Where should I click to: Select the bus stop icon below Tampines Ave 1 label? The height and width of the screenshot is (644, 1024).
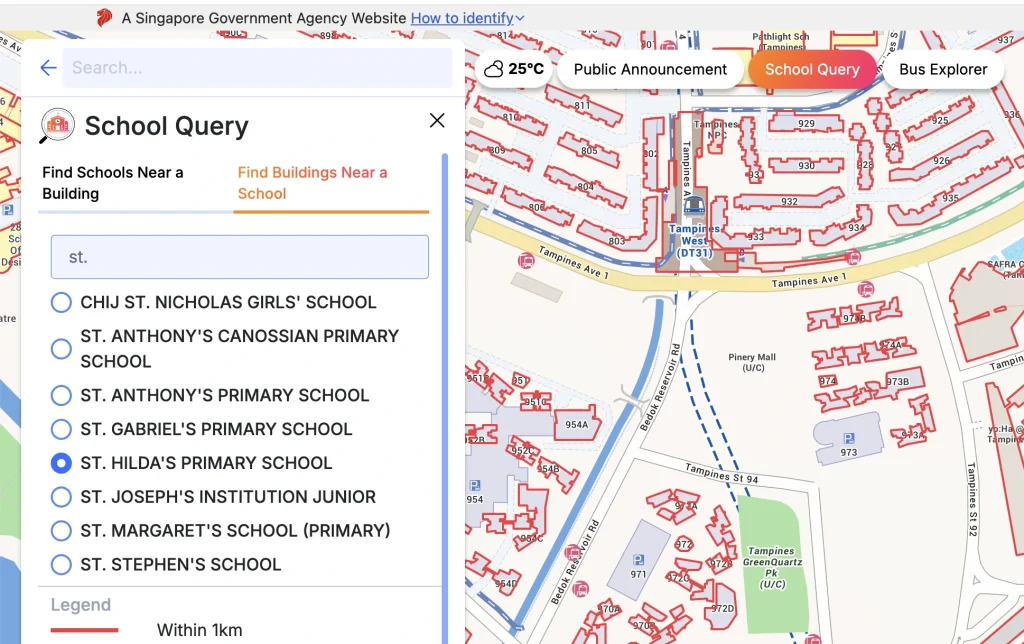[866, 288]
